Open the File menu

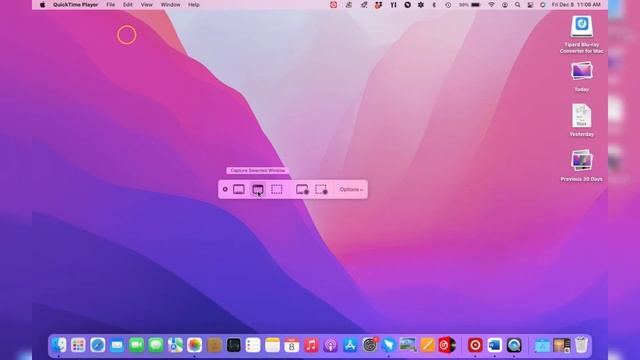(111, 5)
